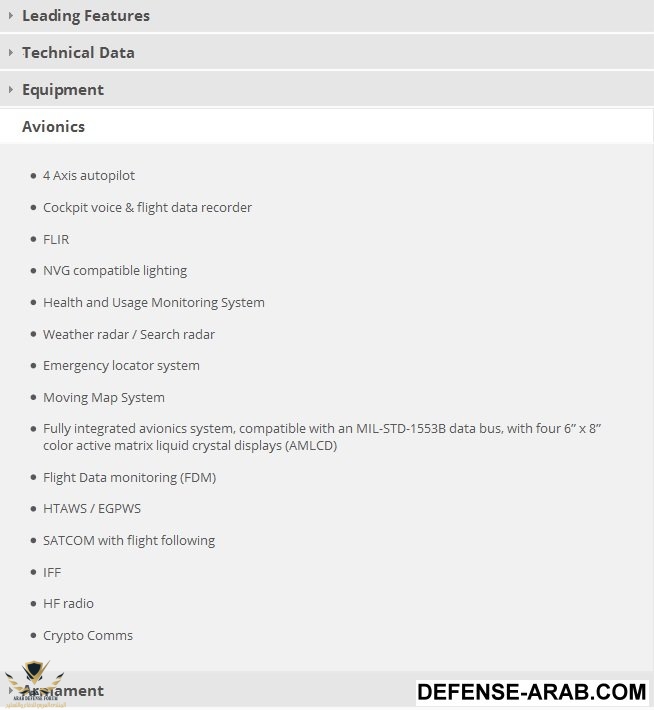The width and height of the screenshot is (654, 710).
Task: Click the arrow icon beside Technical Data
Action: pos(11,52)
